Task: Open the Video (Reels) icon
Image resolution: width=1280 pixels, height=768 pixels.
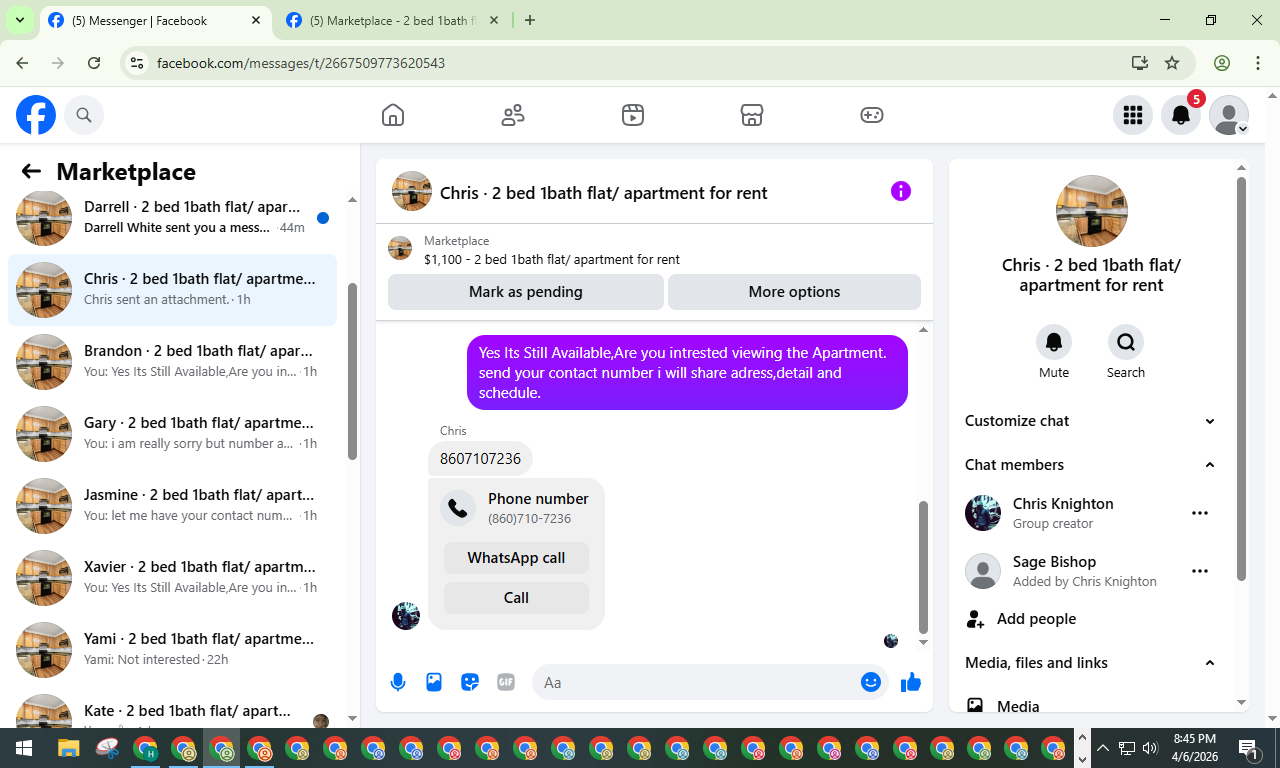Action: (x=632, y=115)
